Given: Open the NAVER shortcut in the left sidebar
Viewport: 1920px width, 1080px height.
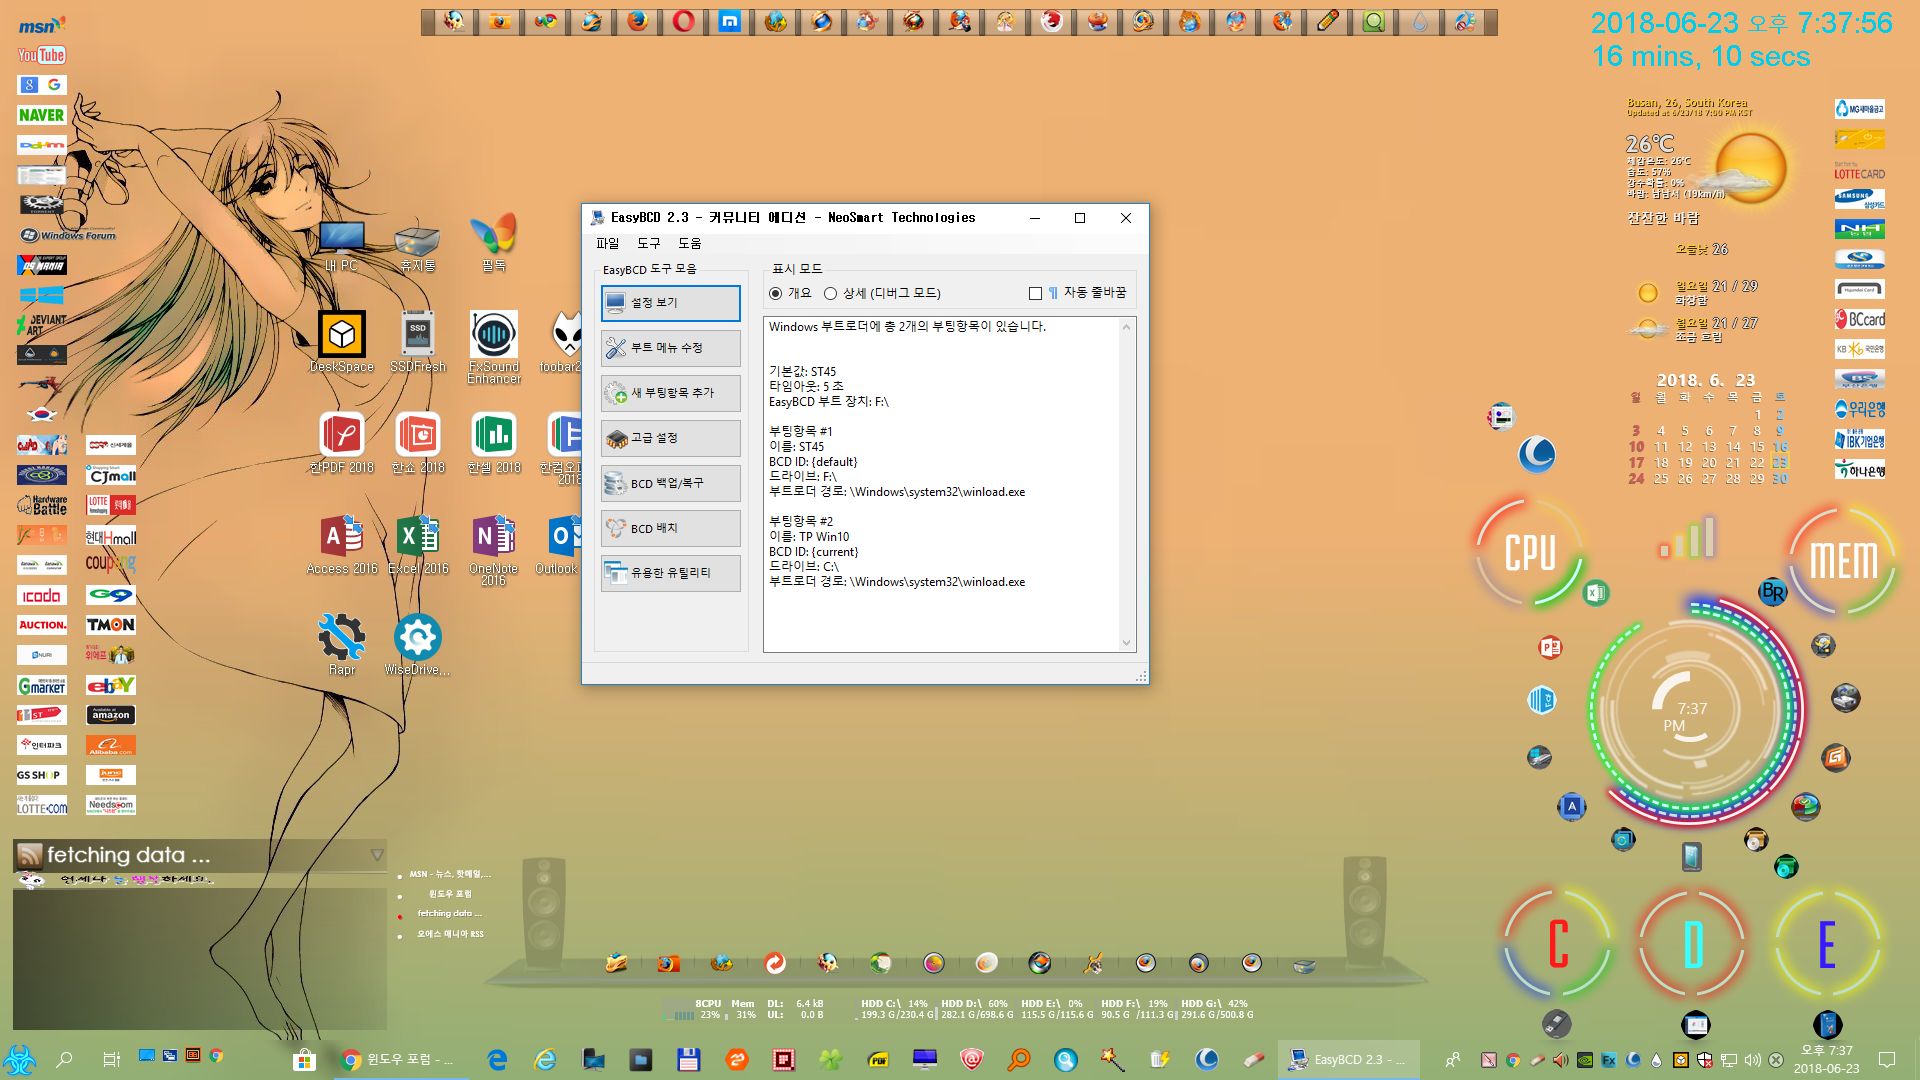Looking at the screenshot, I should pos(41,115).
